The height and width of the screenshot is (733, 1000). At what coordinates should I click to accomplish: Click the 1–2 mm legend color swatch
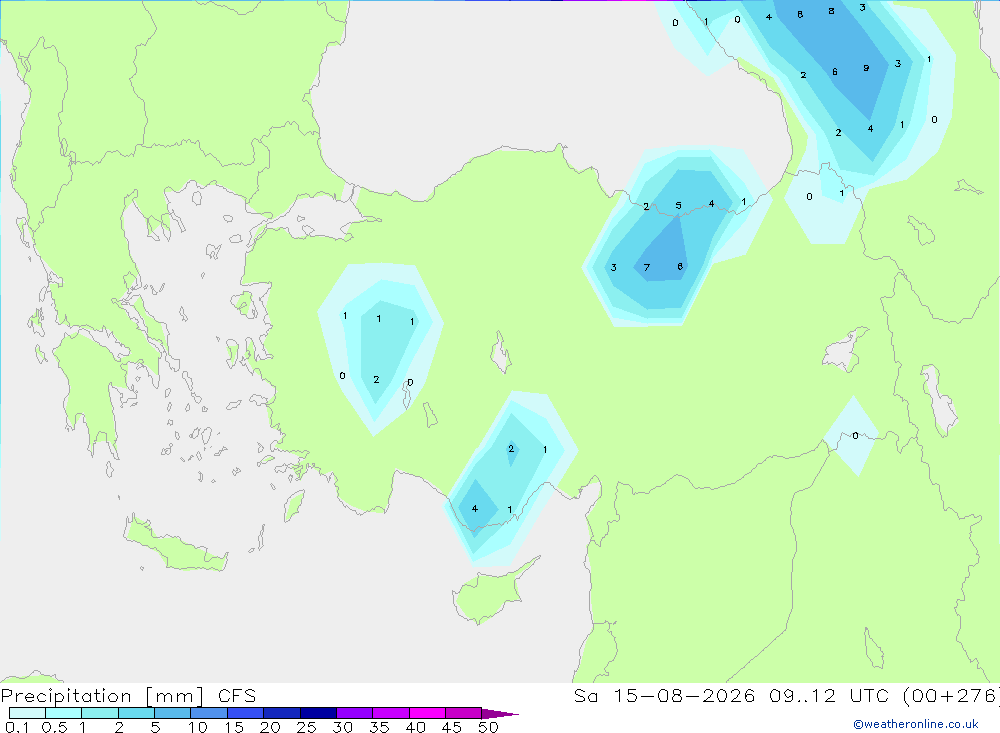click(x=100, y=713)
